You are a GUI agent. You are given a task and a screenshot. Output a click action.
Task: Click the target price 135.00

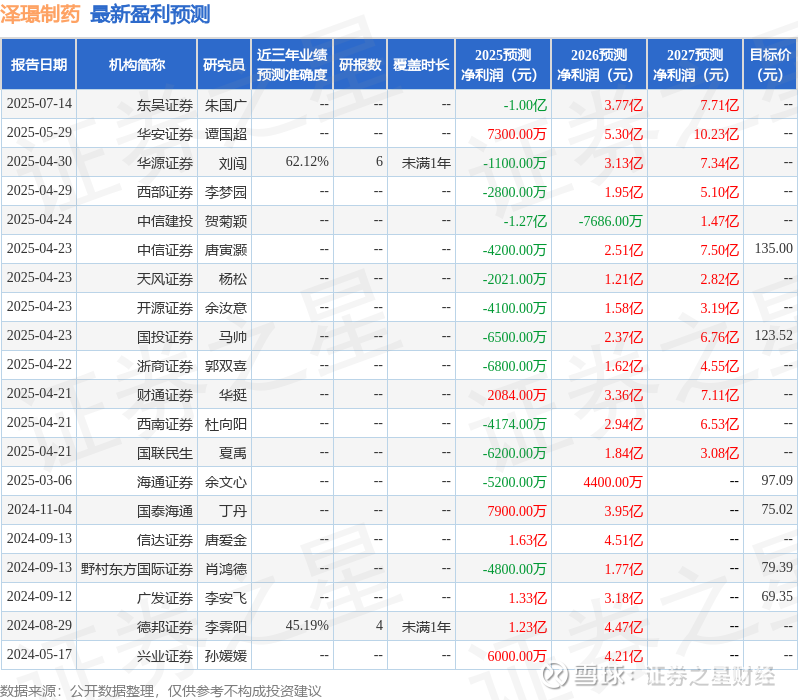point(774,248)
